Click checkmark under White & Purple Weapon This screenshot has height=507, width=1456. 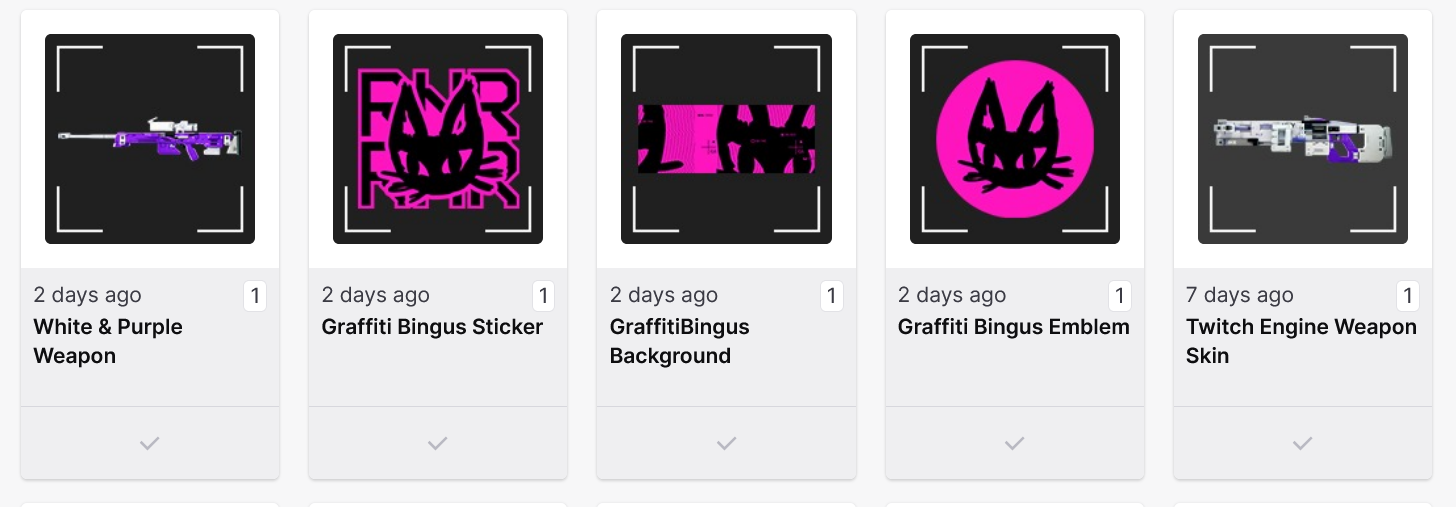coord(150,443)
